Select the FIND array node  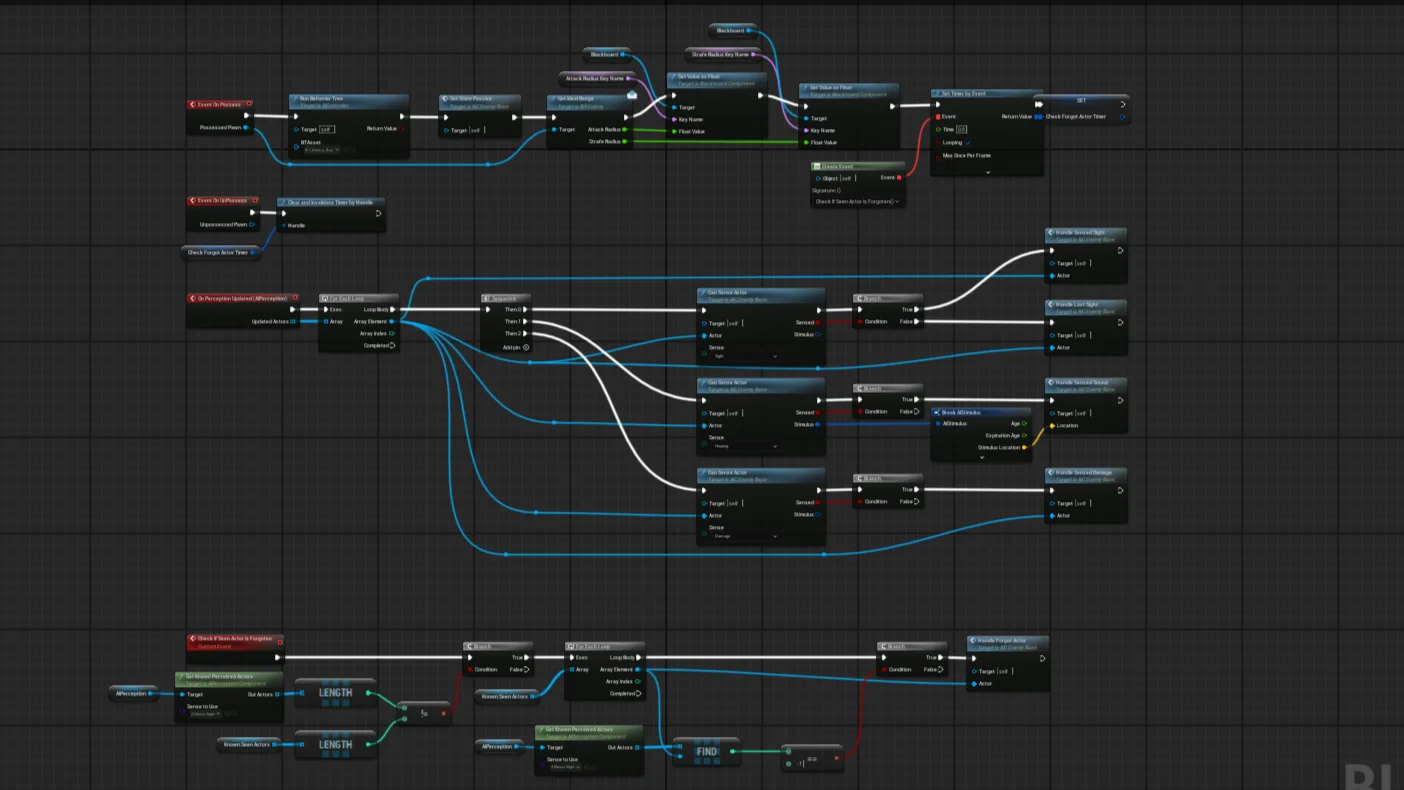coord(706,751)
